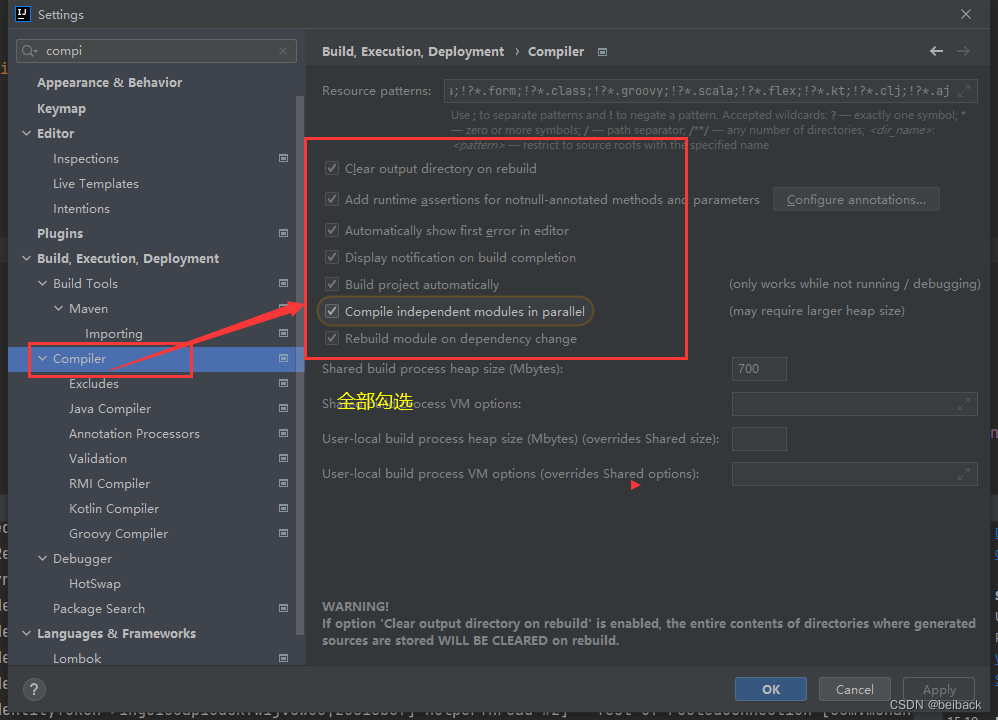Click Cancel to discard changes
The image size is (998, 720).
coord(854,689)
